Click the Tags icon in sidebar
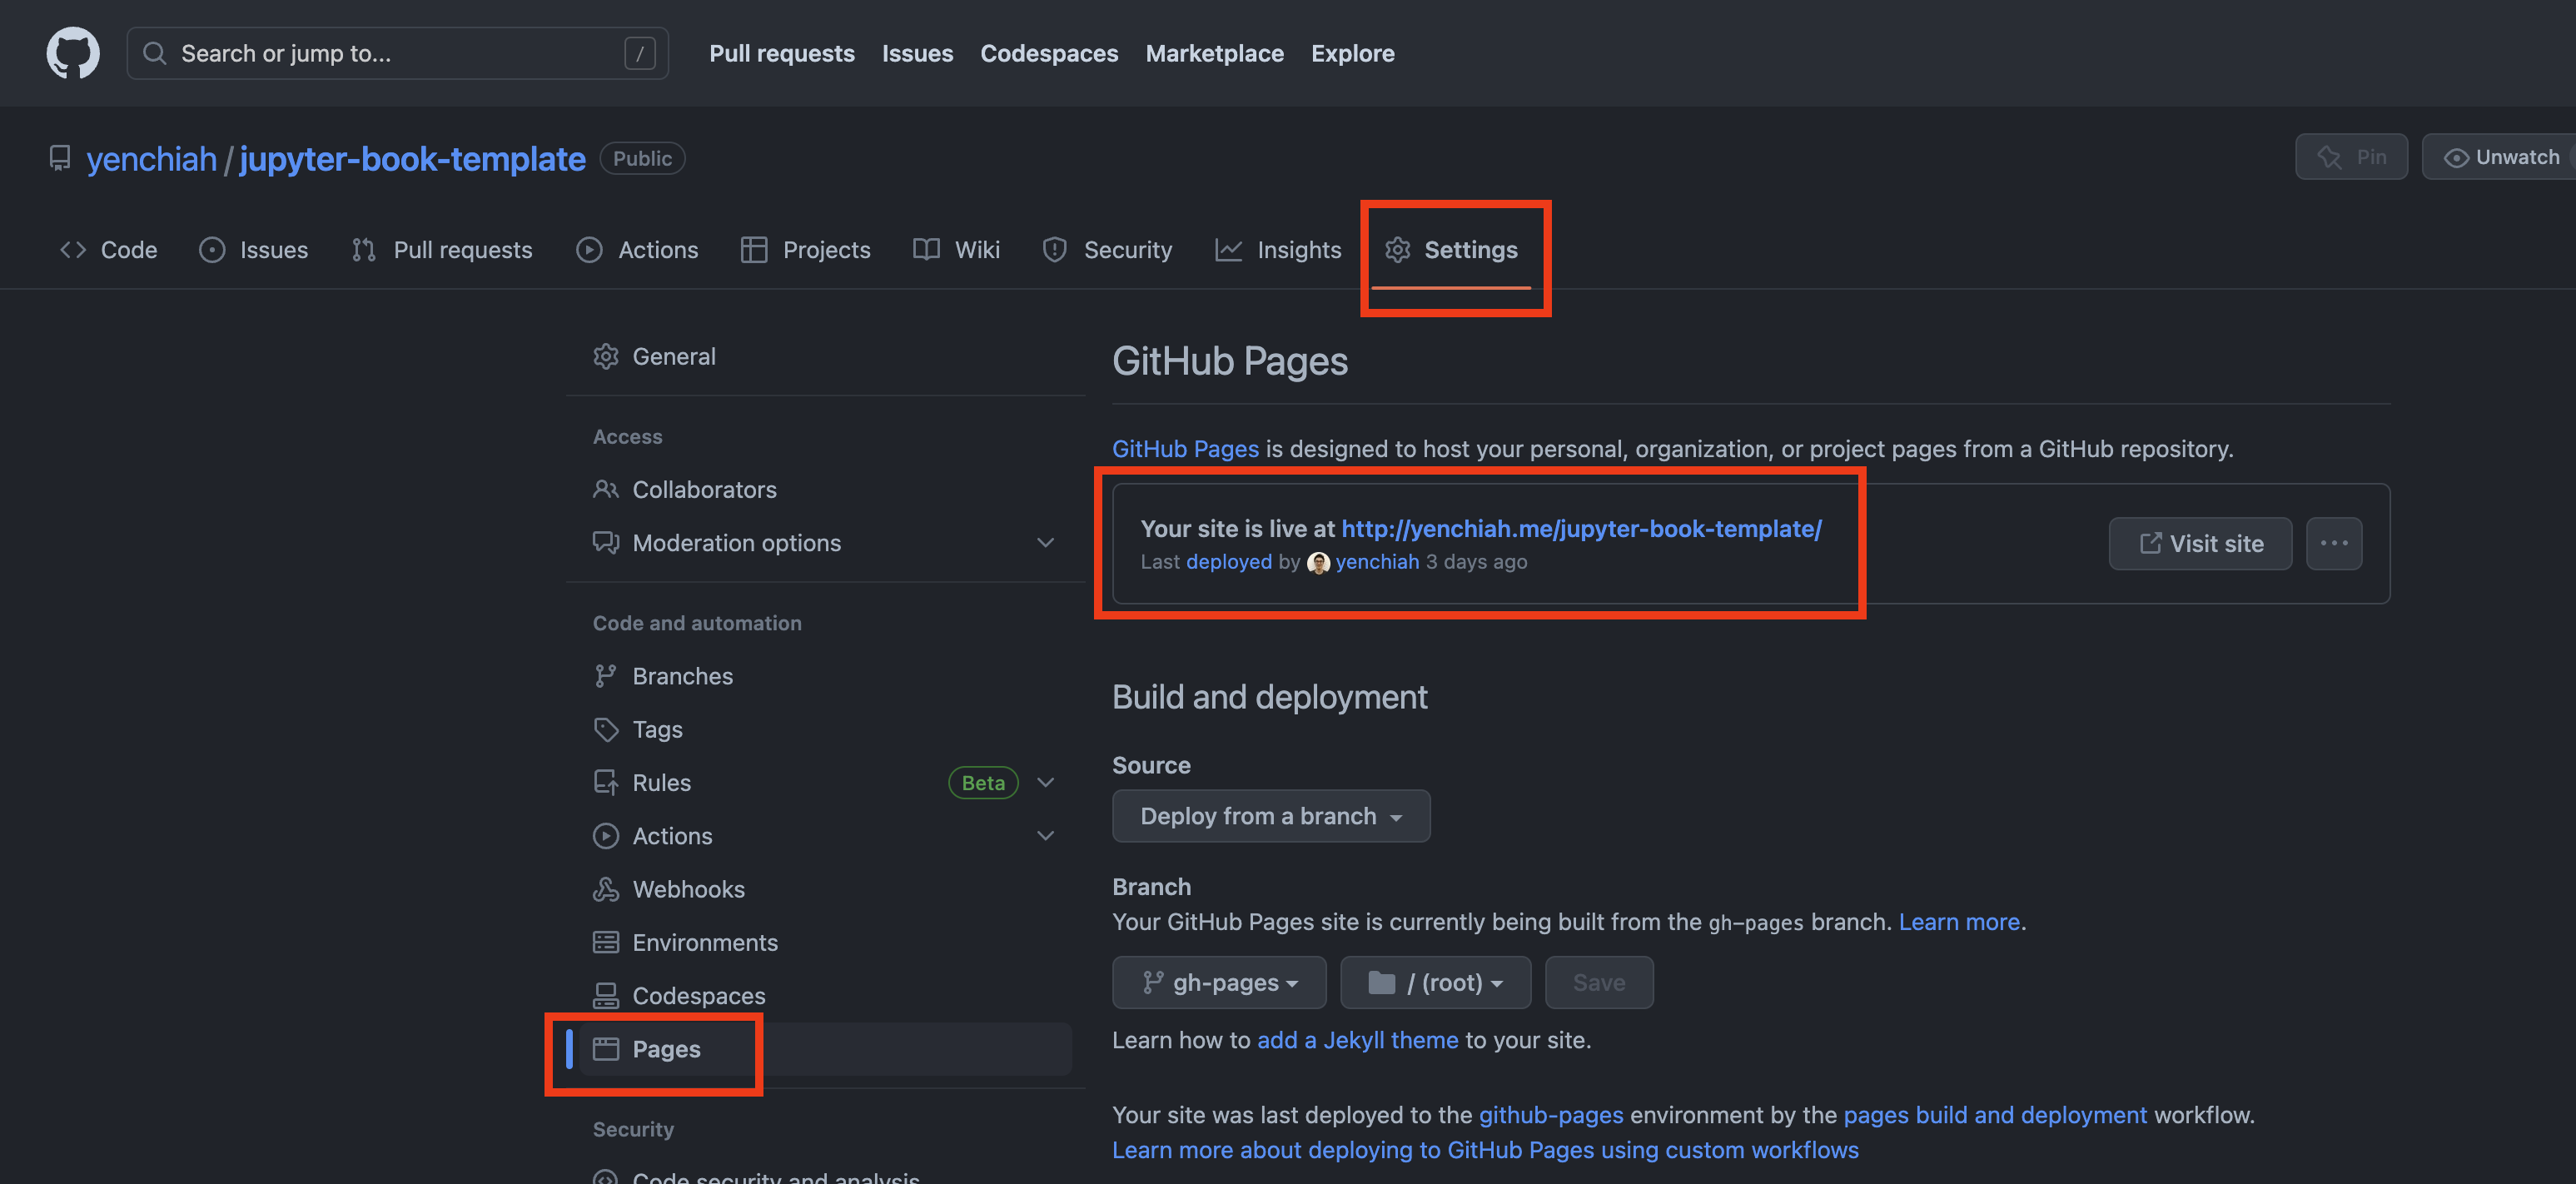Image resolution: width=2576 pixels, height=1184 pixels. (607, 729)
